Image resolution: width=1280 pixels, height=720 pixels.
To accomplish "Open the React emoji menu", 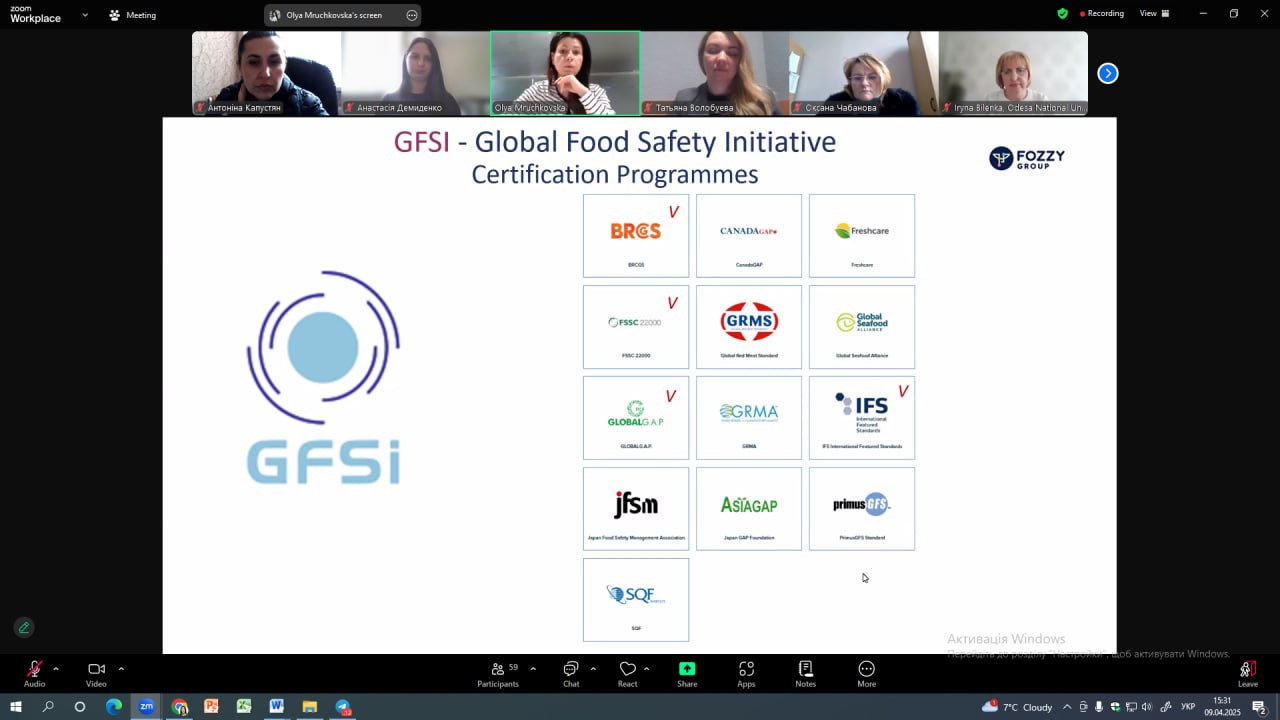I will tap(627, 674).
